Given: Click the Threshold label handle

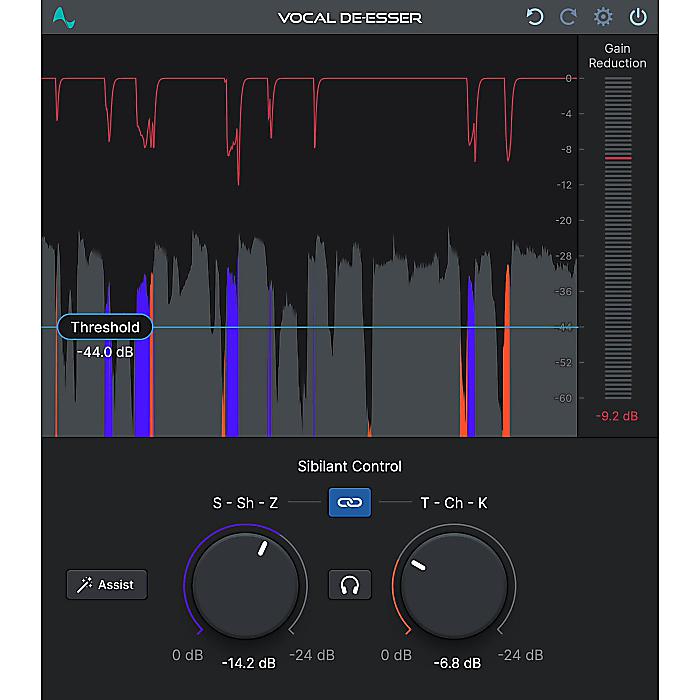Looking at the screenshot, I should coord(105,327).
